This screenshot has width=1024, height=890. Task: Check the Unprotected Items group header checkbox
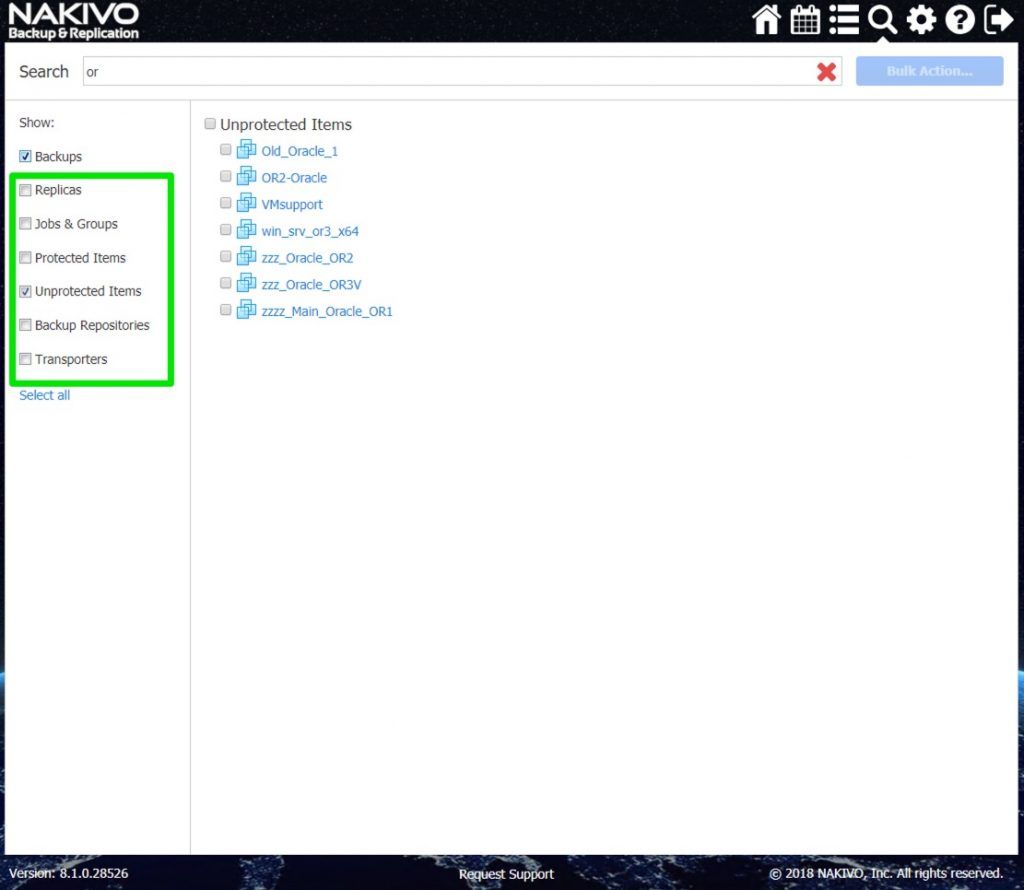(x=210, y=123)
